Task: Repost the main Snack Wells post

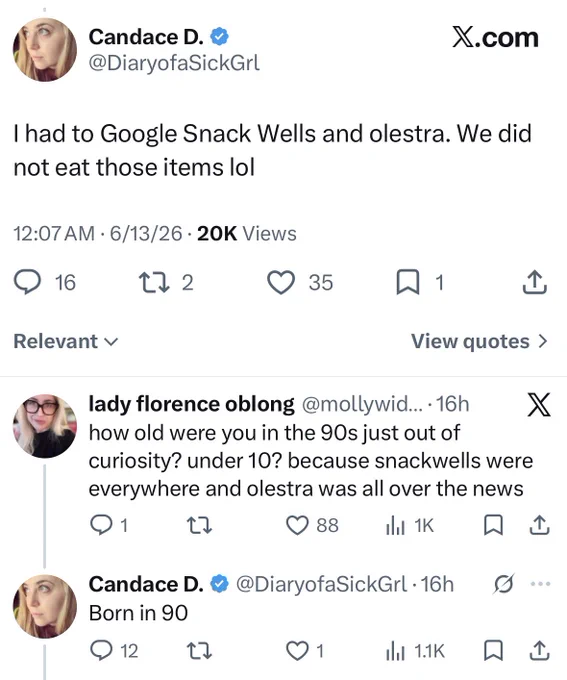Action: coord(153,282)
